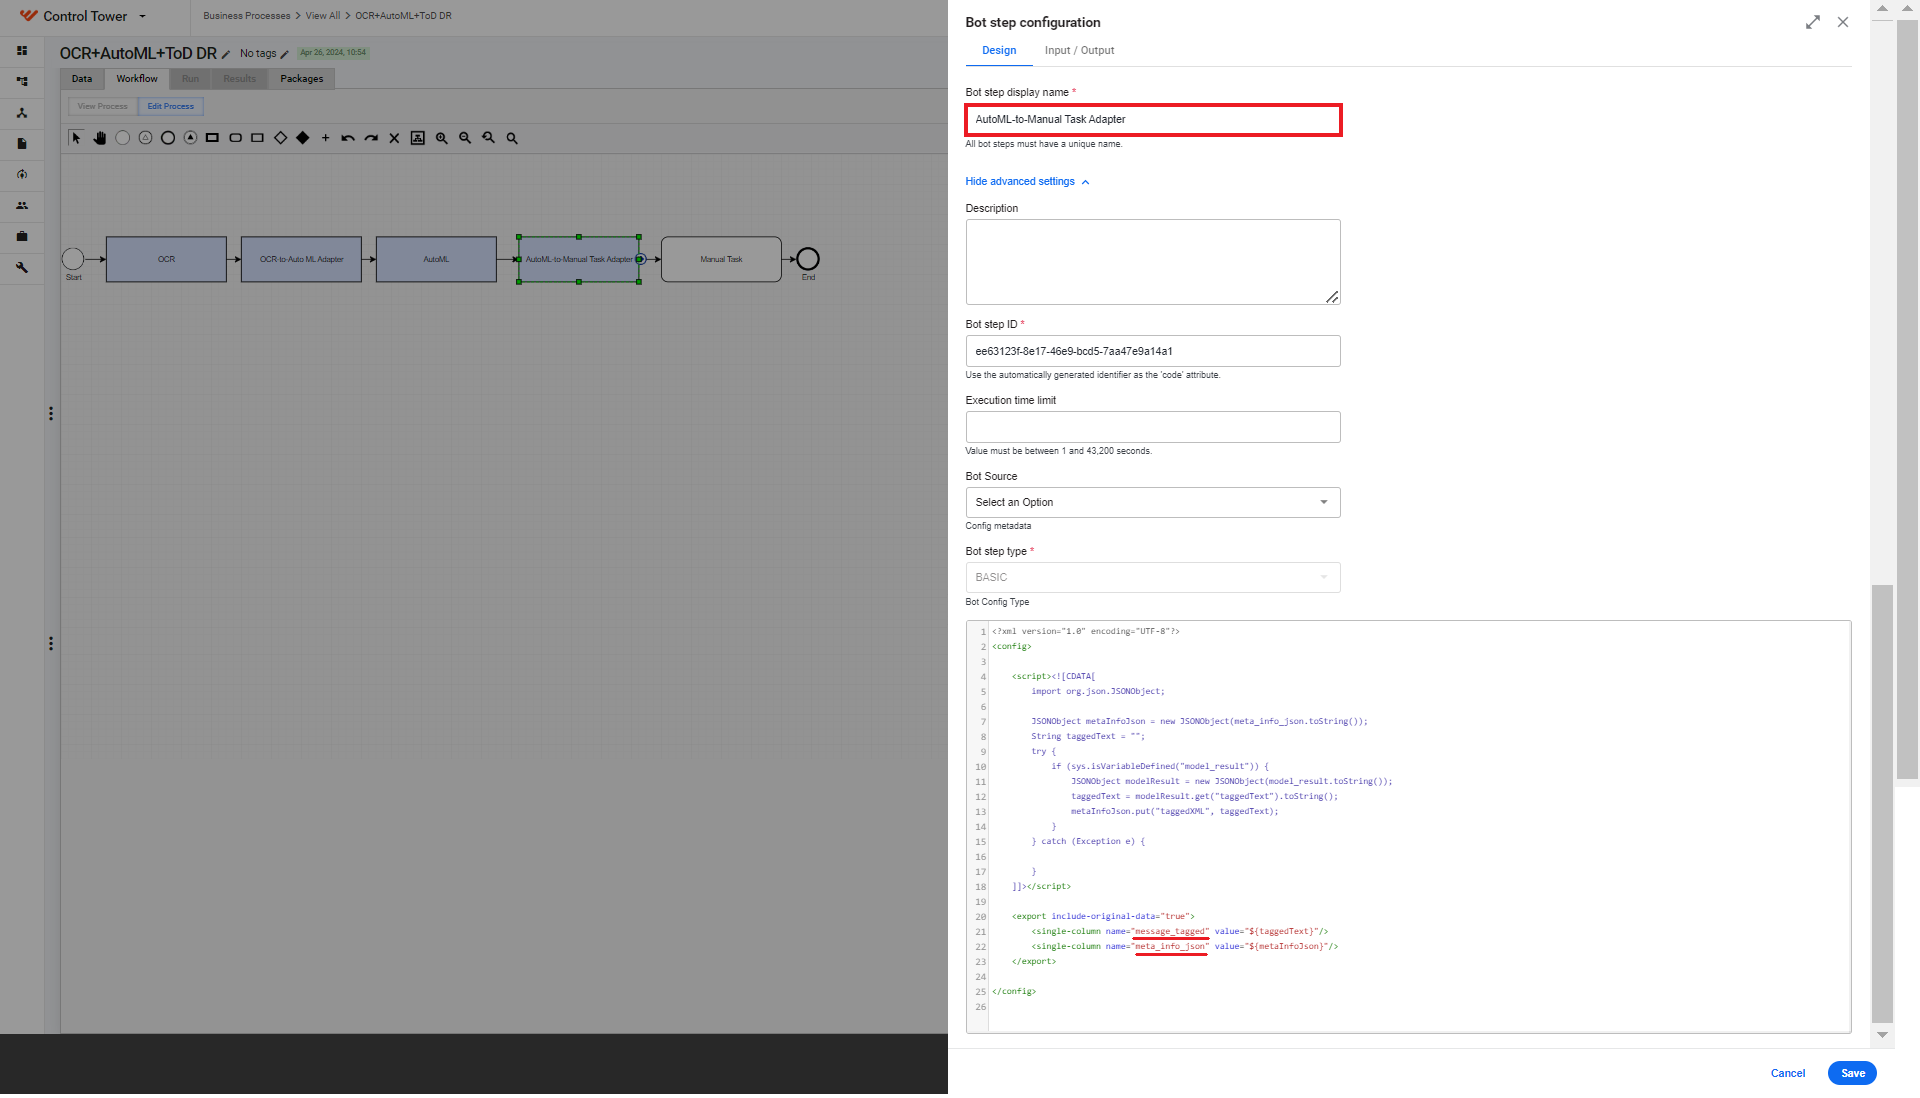Go to Business Processes breadcrumb
Viewport: 1920px width, 1098px height.
tap(247, 16)
